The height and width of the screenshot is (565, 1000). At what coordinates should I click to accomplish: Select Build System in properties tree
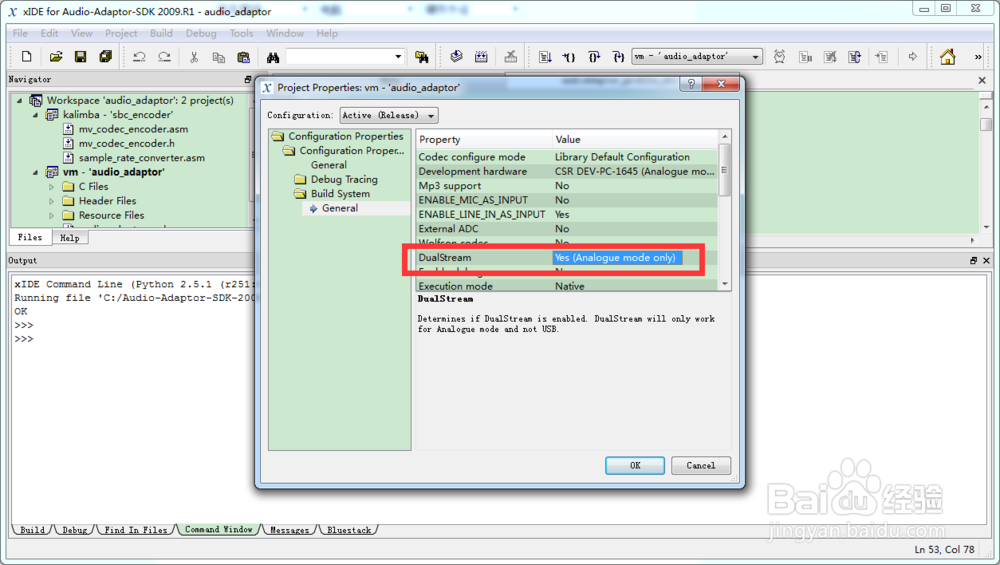340,193
